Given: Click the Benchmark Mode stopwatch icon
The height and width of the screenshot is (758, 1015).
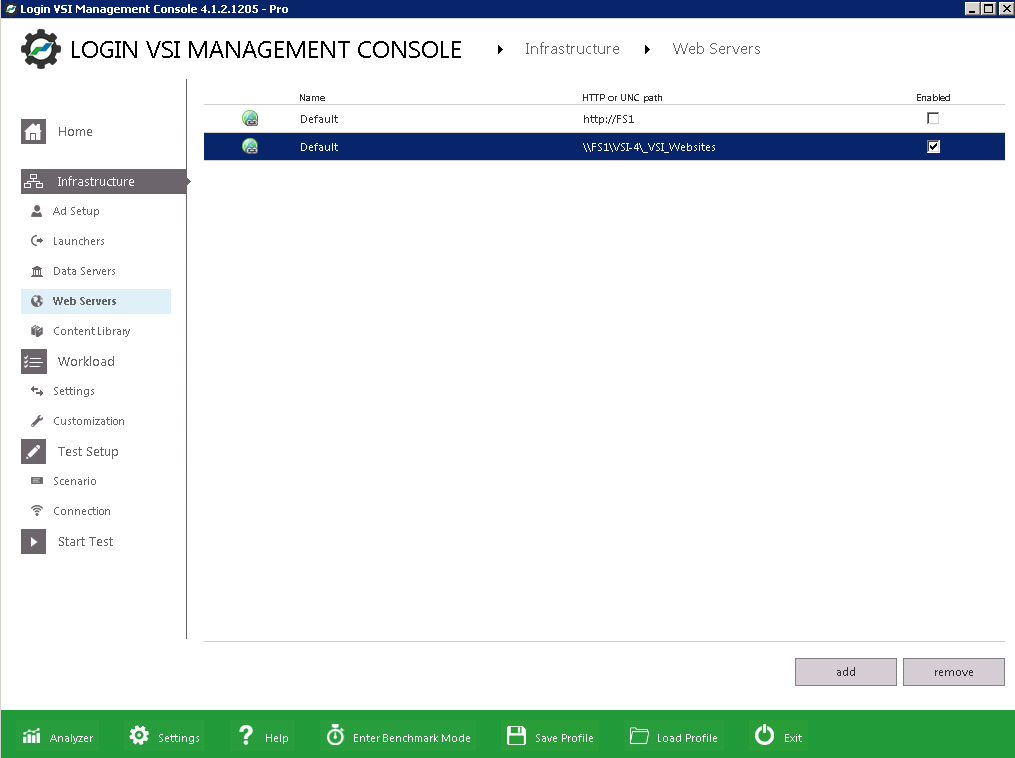Looking at the screenshot, I should coord(335,735).
